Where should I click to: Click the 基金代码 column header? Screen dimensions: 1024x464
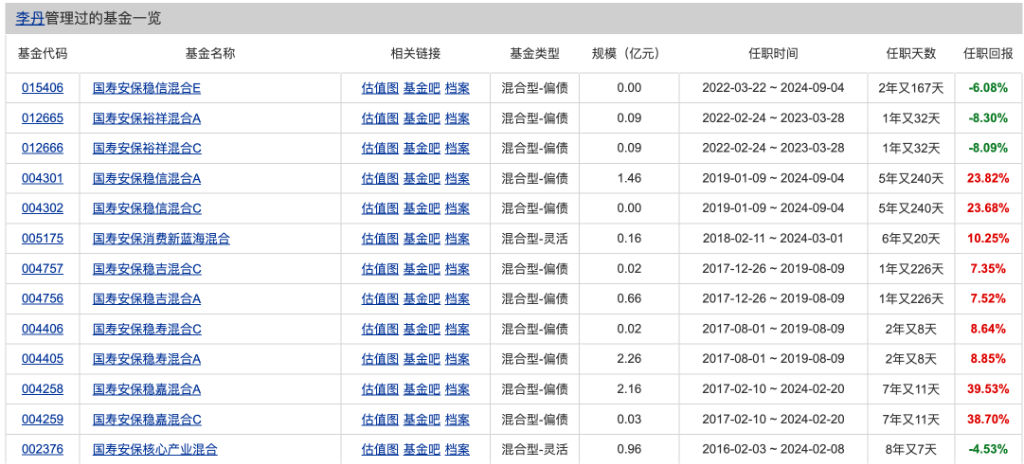coord(42,54)
